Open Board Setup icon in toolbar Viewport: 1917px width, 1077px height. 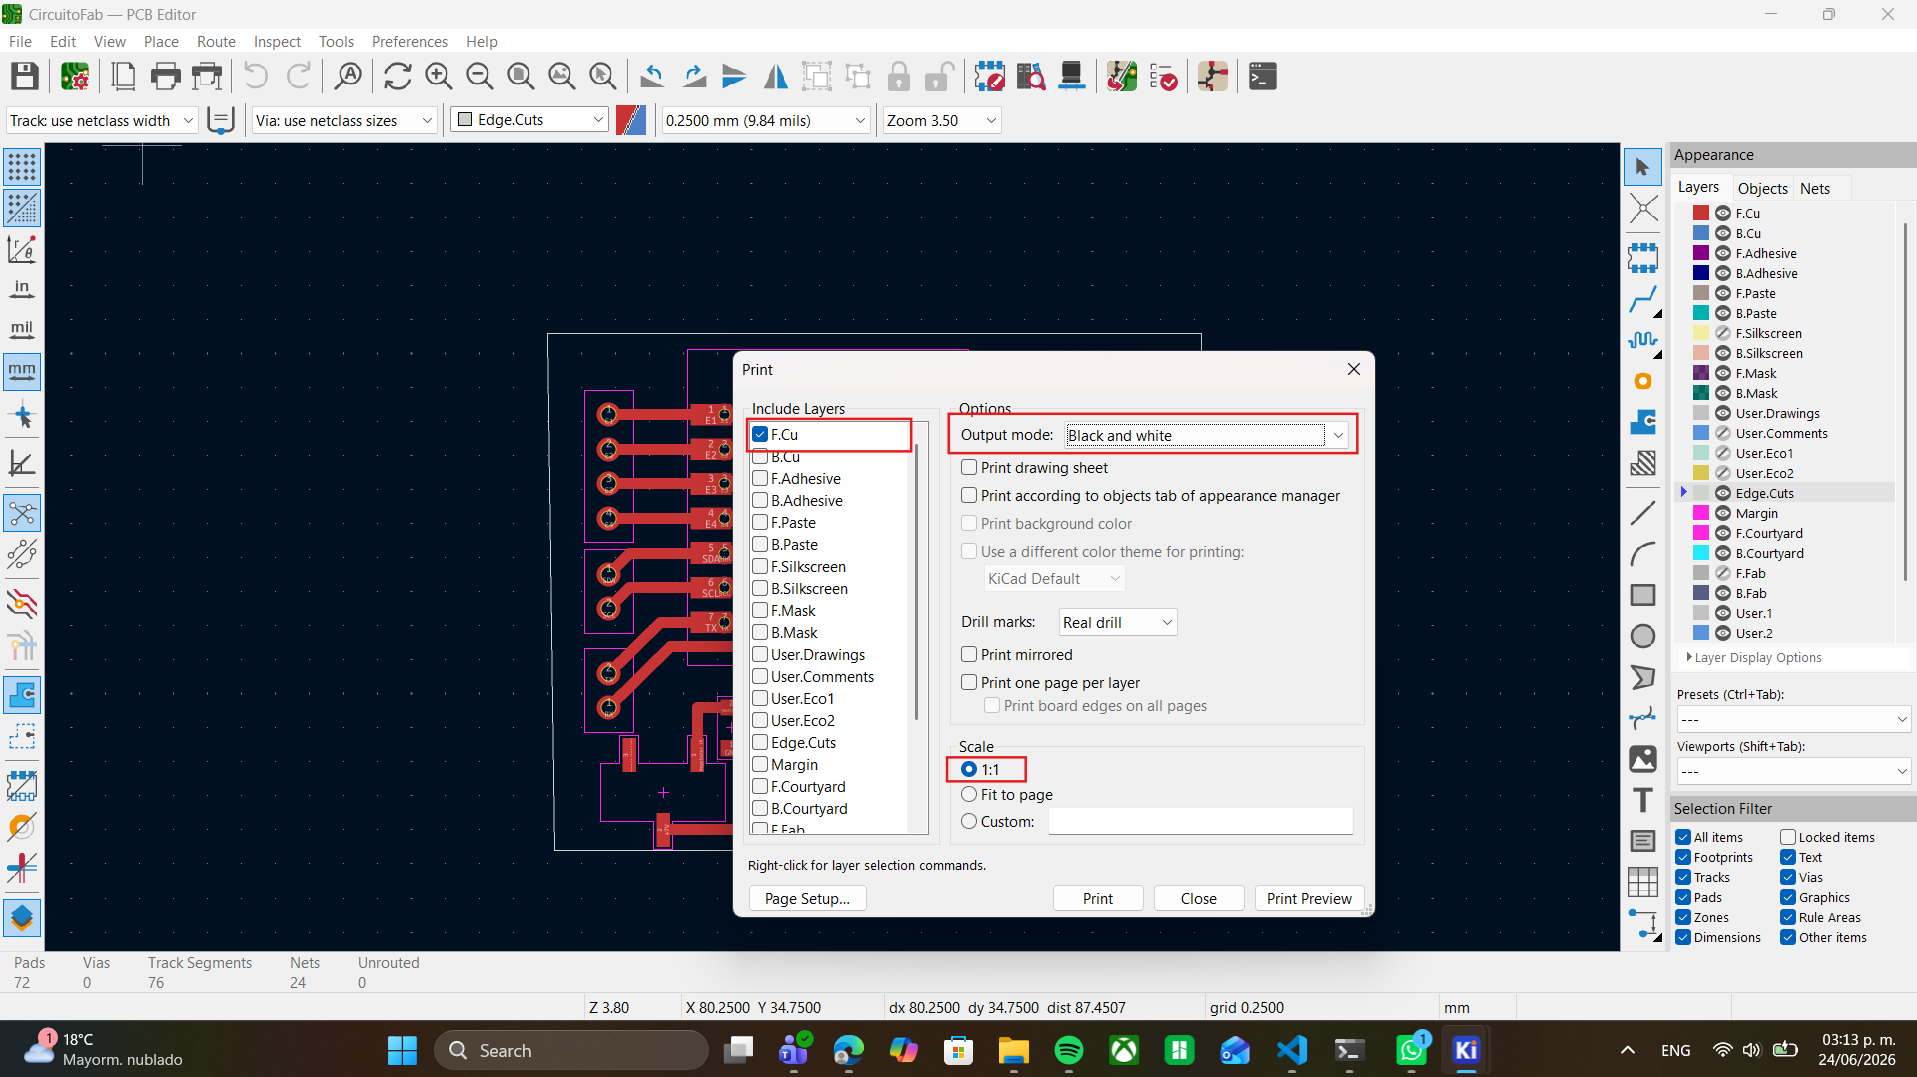[75, 76]
